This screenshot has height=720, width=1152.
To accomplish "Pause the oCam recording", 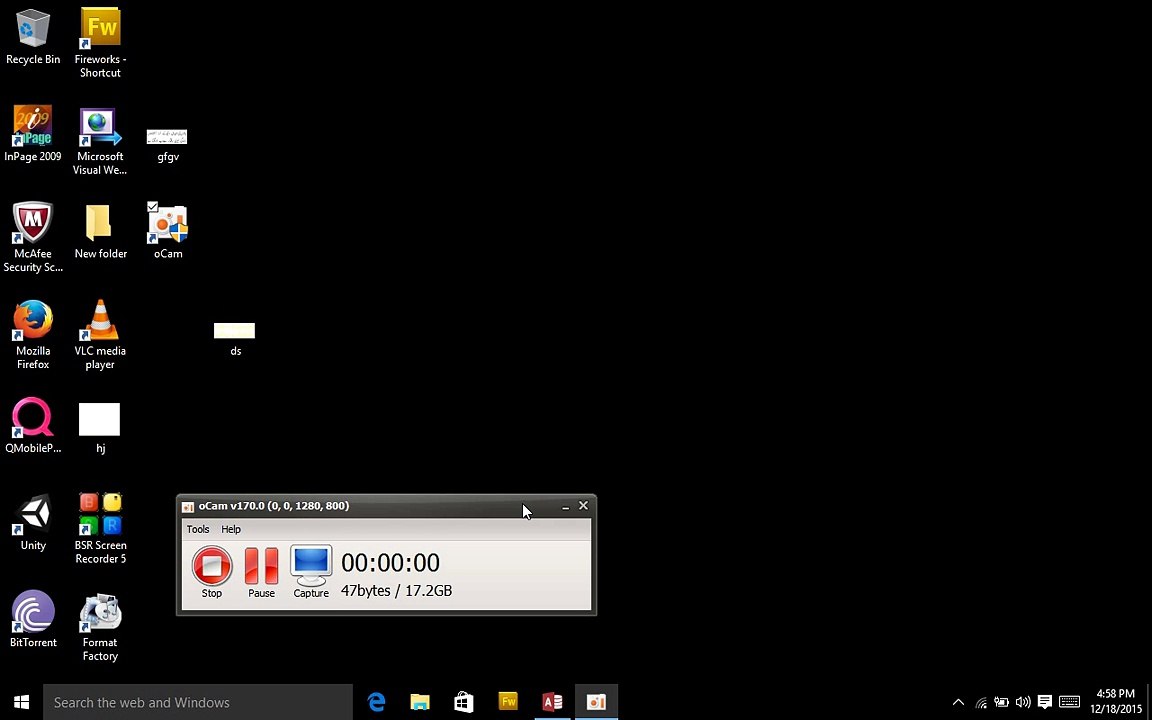I will (x=262, y=572).
